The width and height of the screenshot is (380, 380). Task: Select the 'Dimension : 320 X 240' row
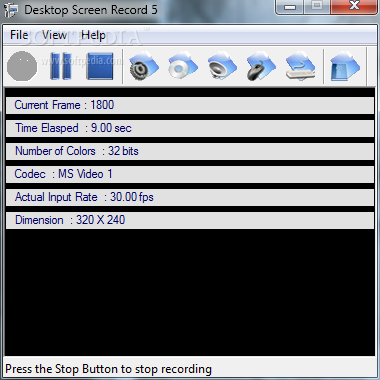(190, 220)
